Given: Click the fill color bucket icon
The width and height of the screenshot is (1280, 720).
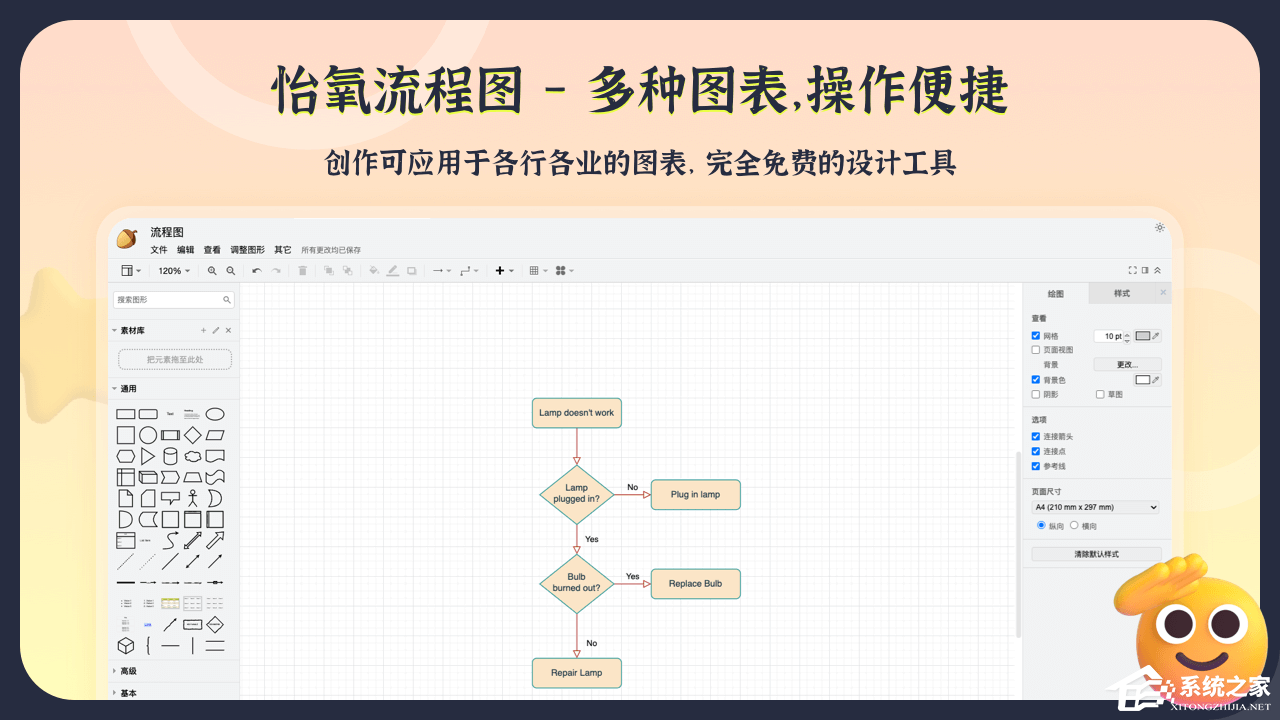Looking at the screenshot, I should 374,271.
